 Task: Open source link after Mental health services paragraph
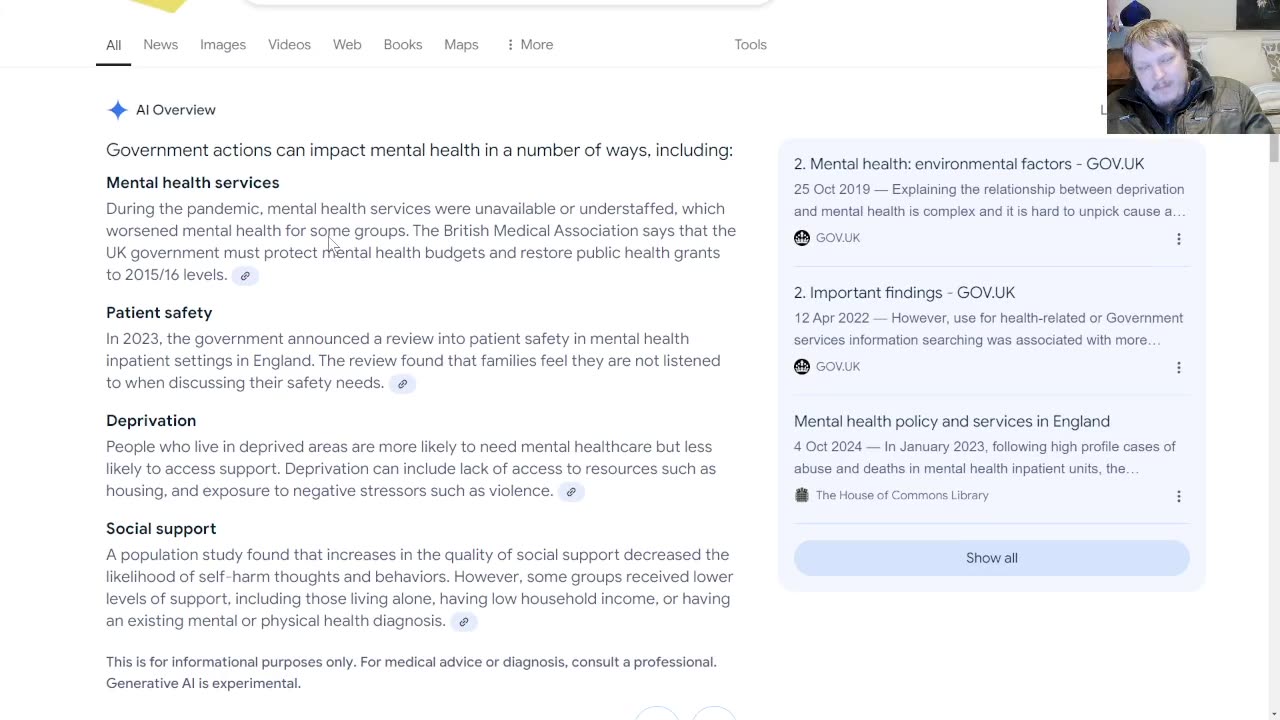click(245, 276)
